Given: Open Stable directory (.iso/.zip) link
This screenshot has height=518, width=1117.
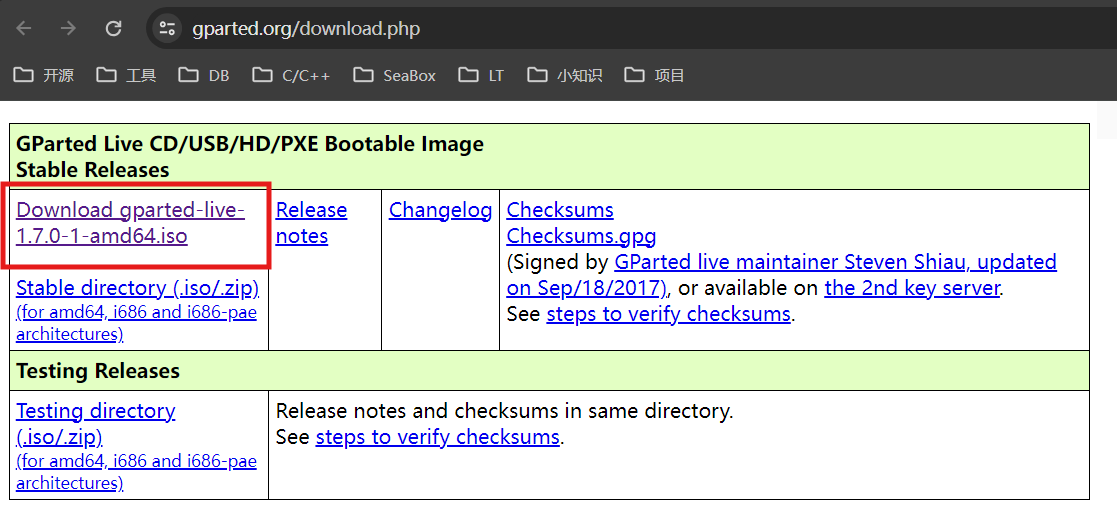Looking at the screenshot, I should point(137,288).
